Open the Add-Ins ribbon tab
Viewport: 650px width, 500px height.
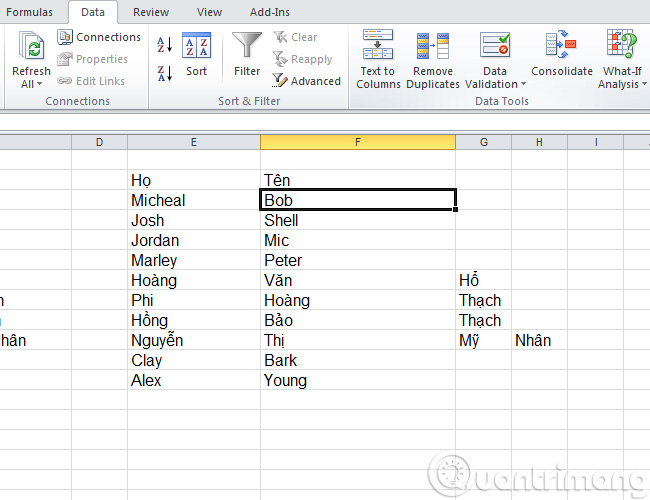point(270,12)
